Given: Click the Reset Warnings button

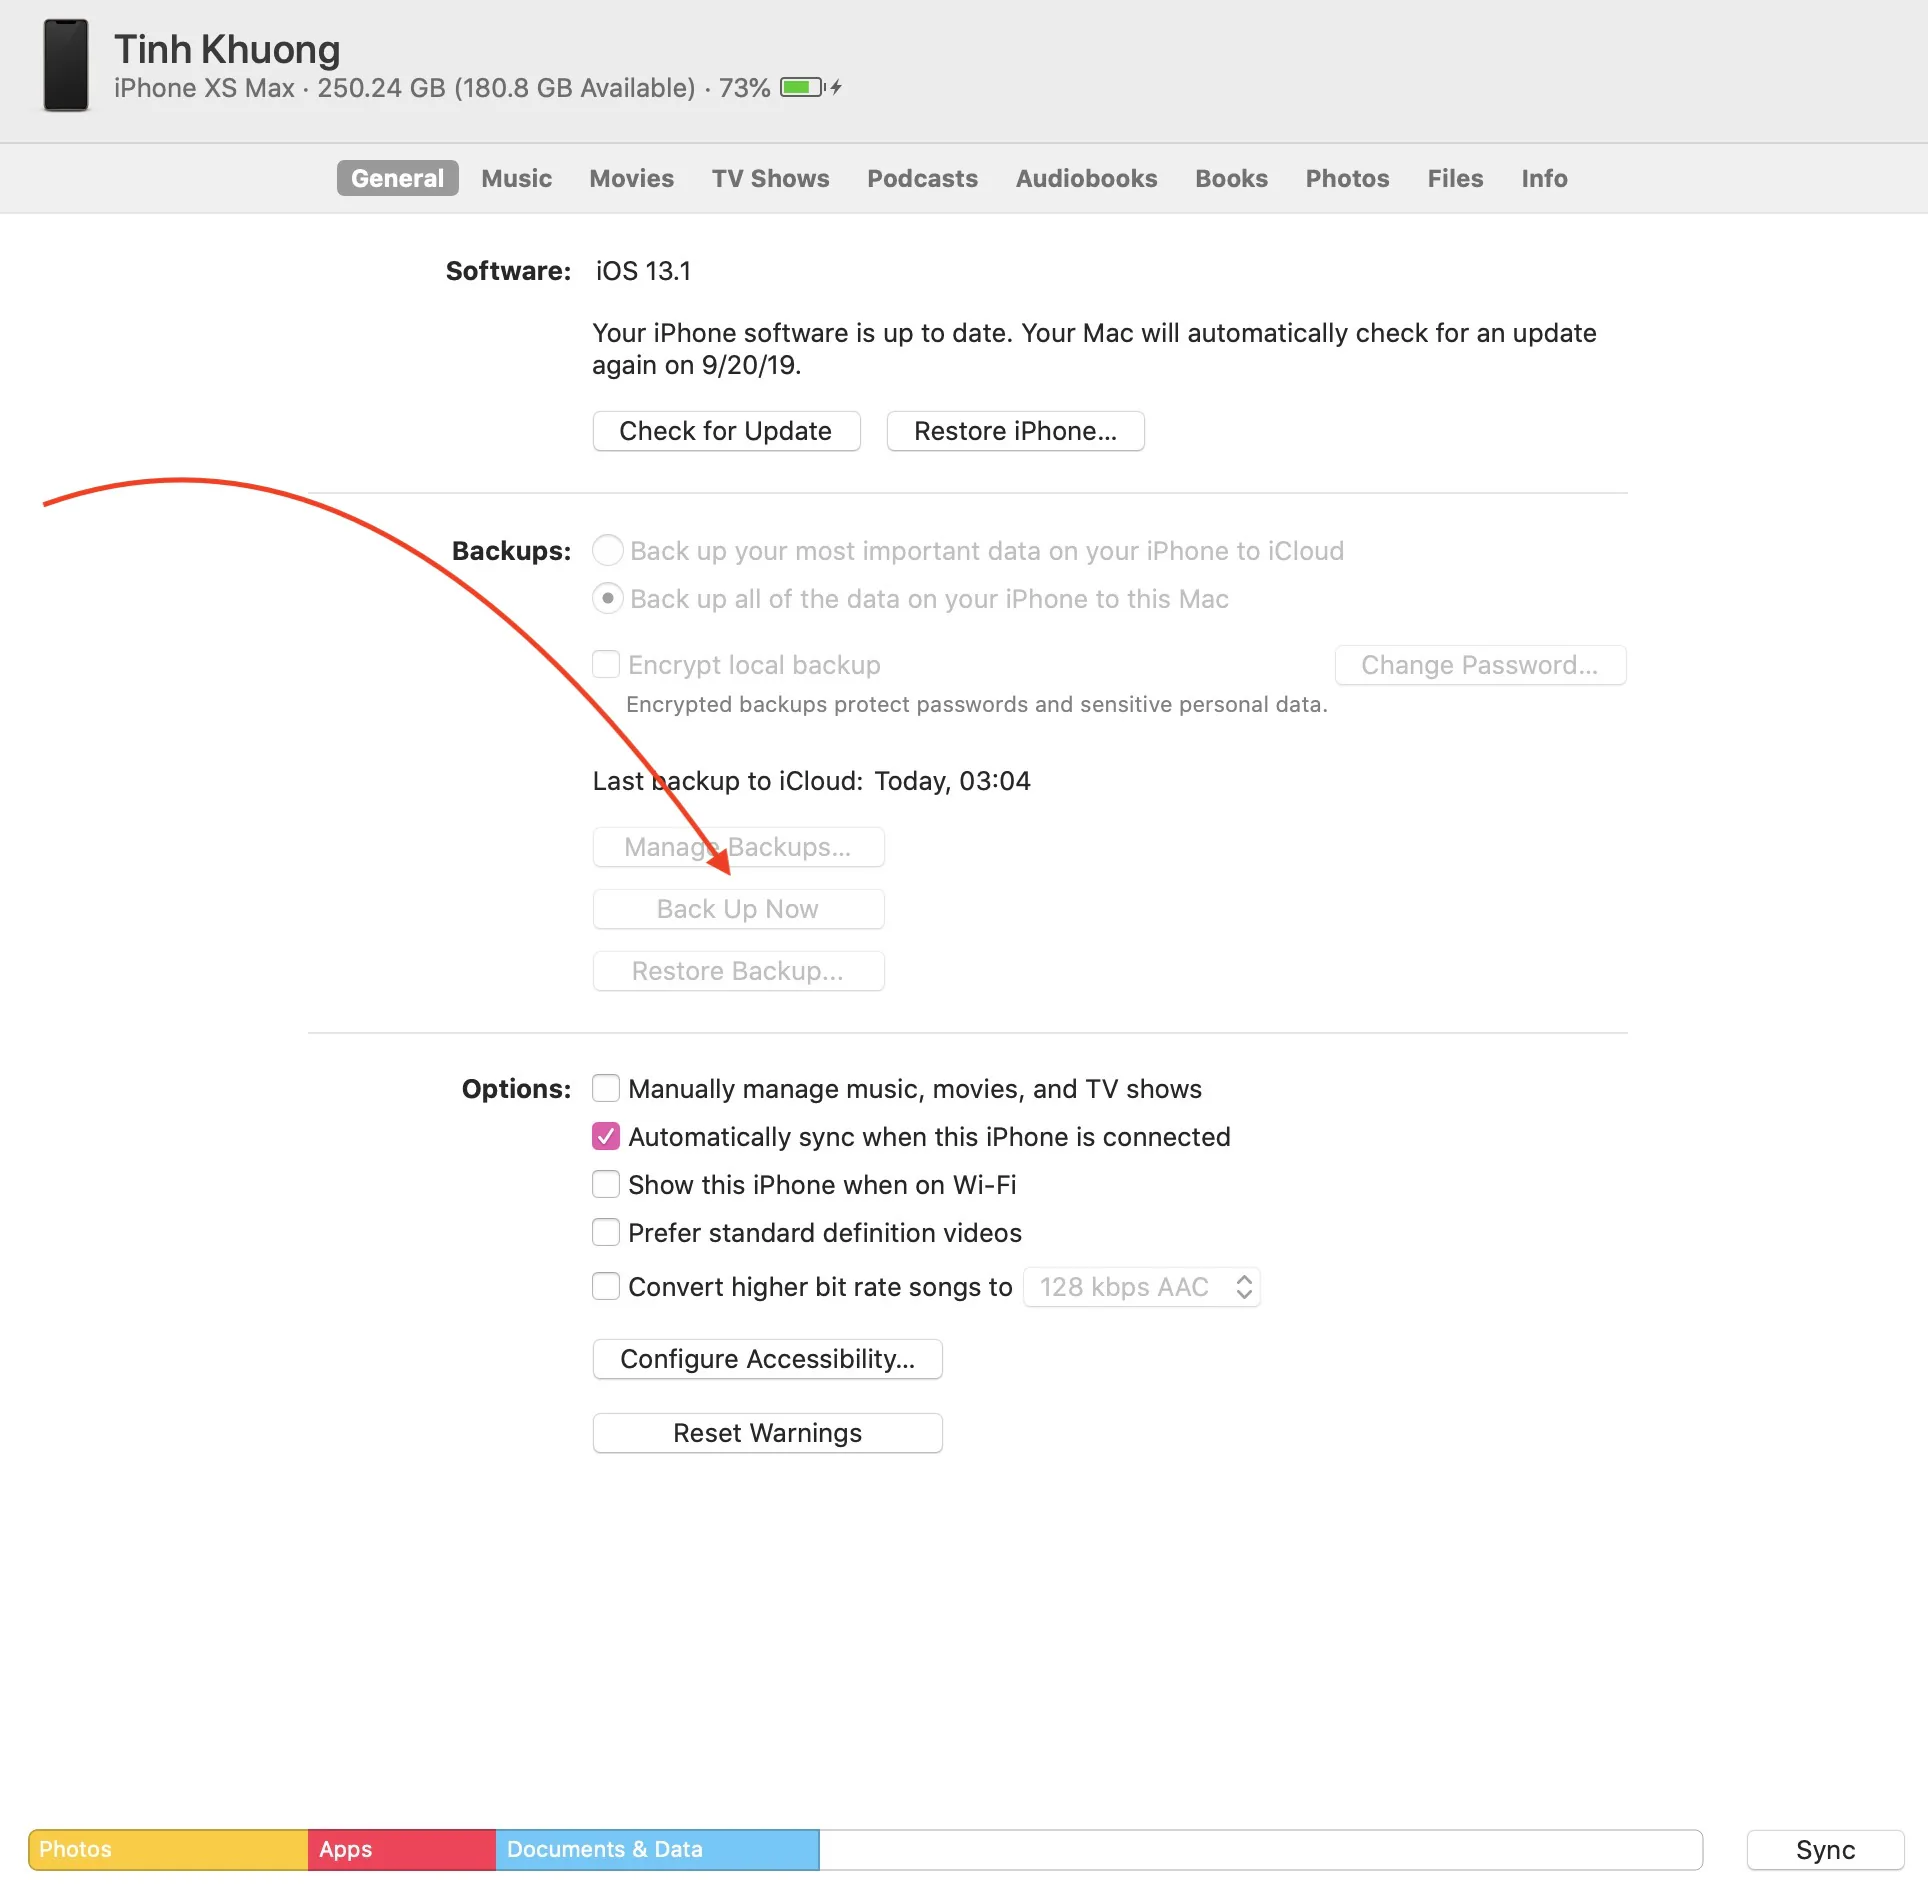Looking at the screenshot, I should [x=767, y=1433].
